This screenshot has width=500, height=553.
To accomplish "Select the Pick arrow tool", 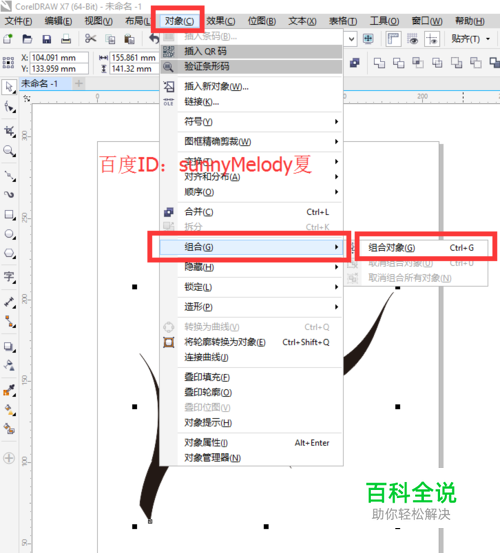I will (x=9, y=87).
